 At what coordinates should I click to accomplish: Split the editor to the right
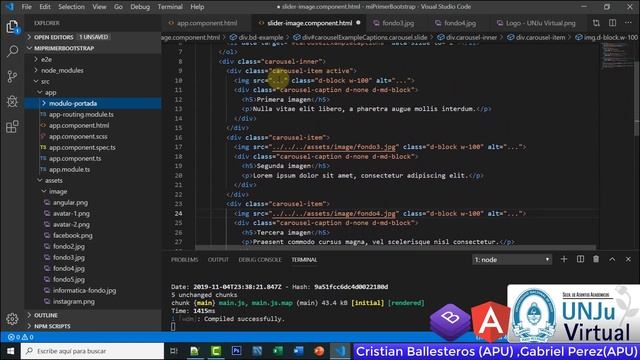coord(612,23)
